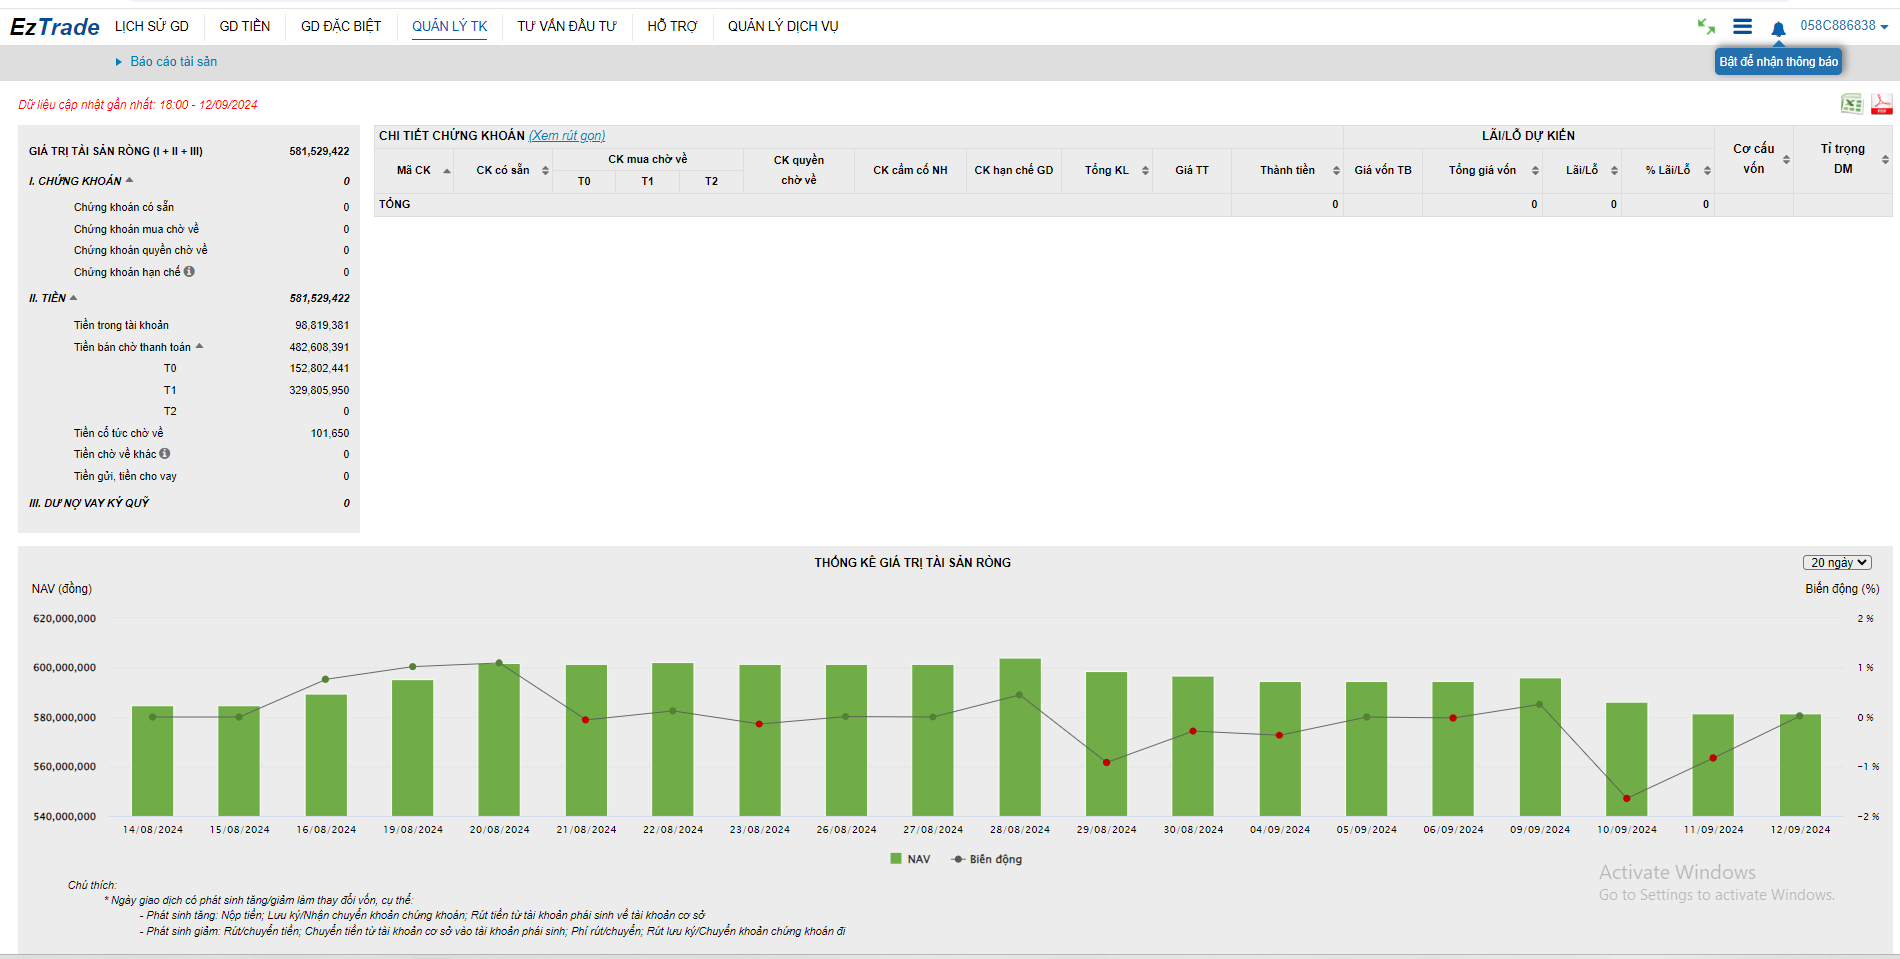Click the notification bell icon
The width and height of the screenshot is (1900, 959).
tap(1778, 29)
